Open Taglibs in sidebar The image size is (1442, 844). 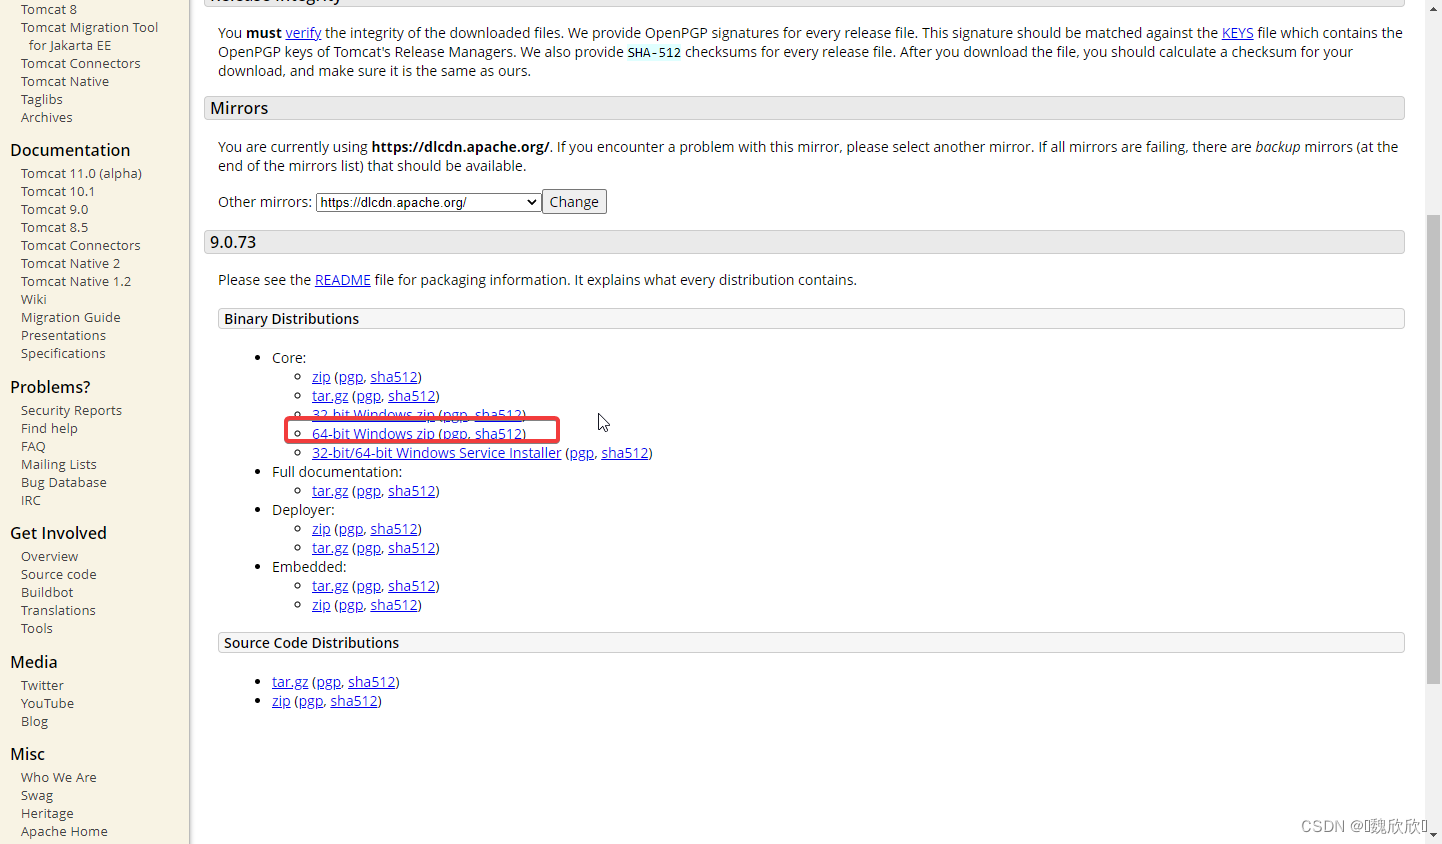coord(42,99)
